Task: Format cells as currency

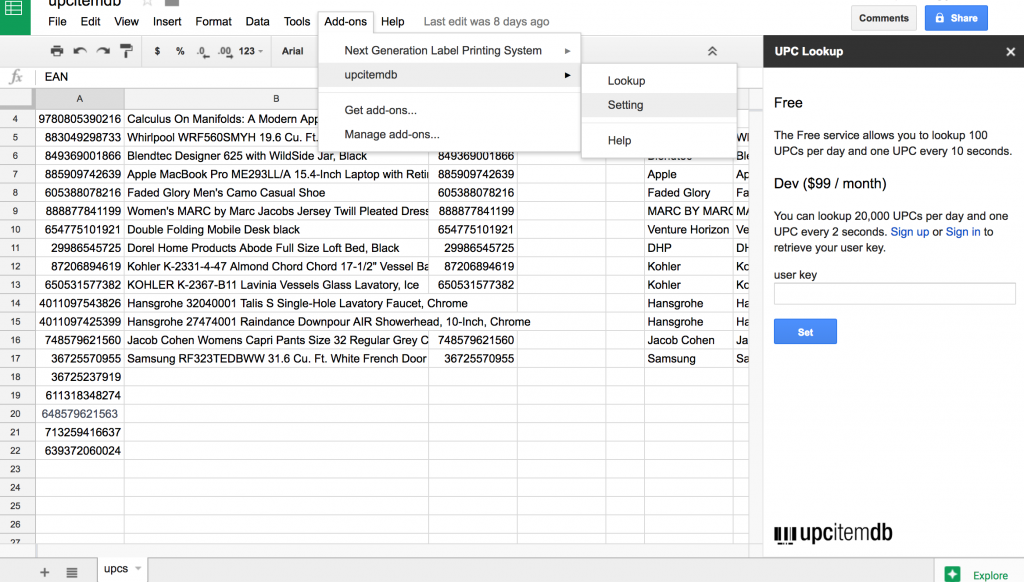Action: [x=157, y=51]
